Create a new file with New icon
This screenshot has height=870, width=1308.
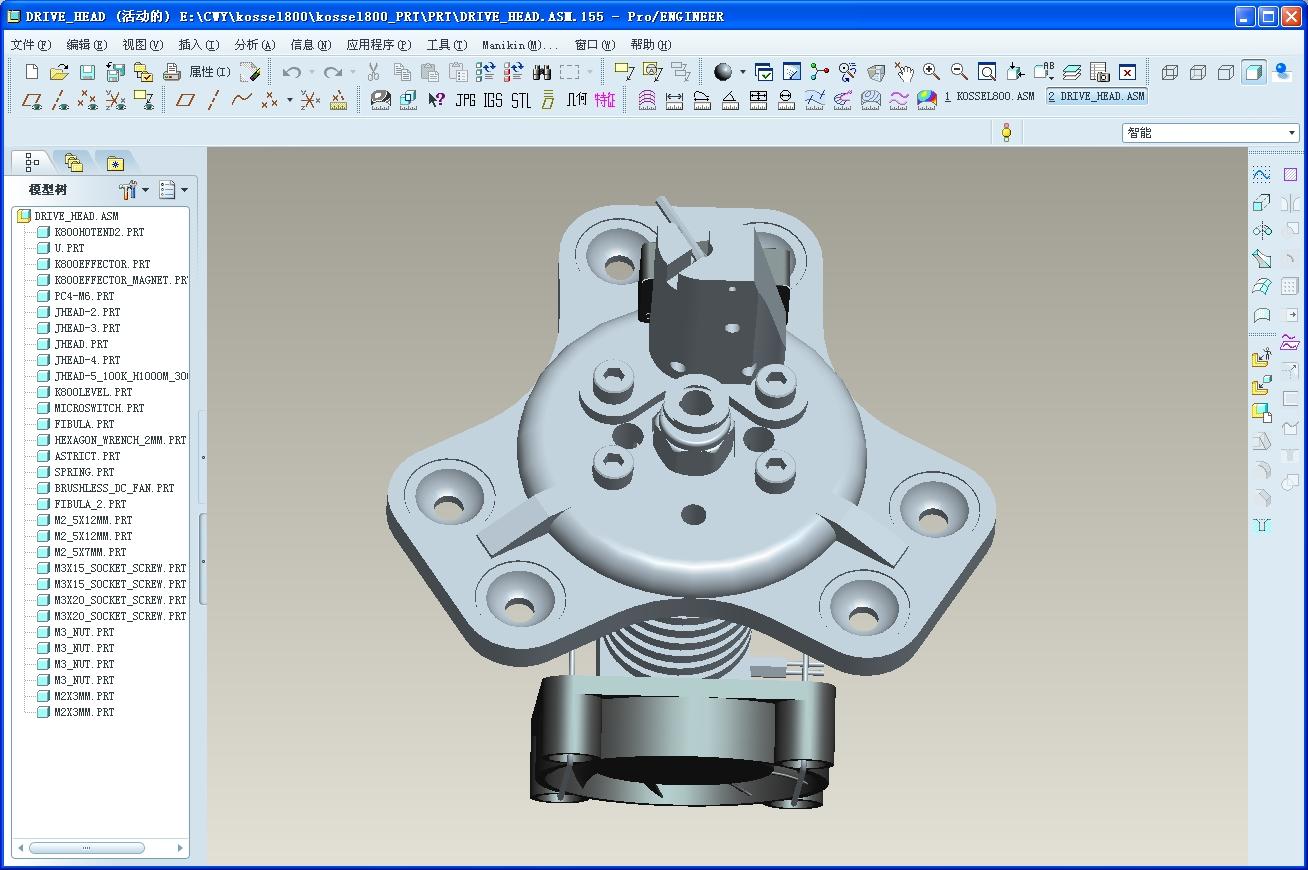click(x=32, y=72)
